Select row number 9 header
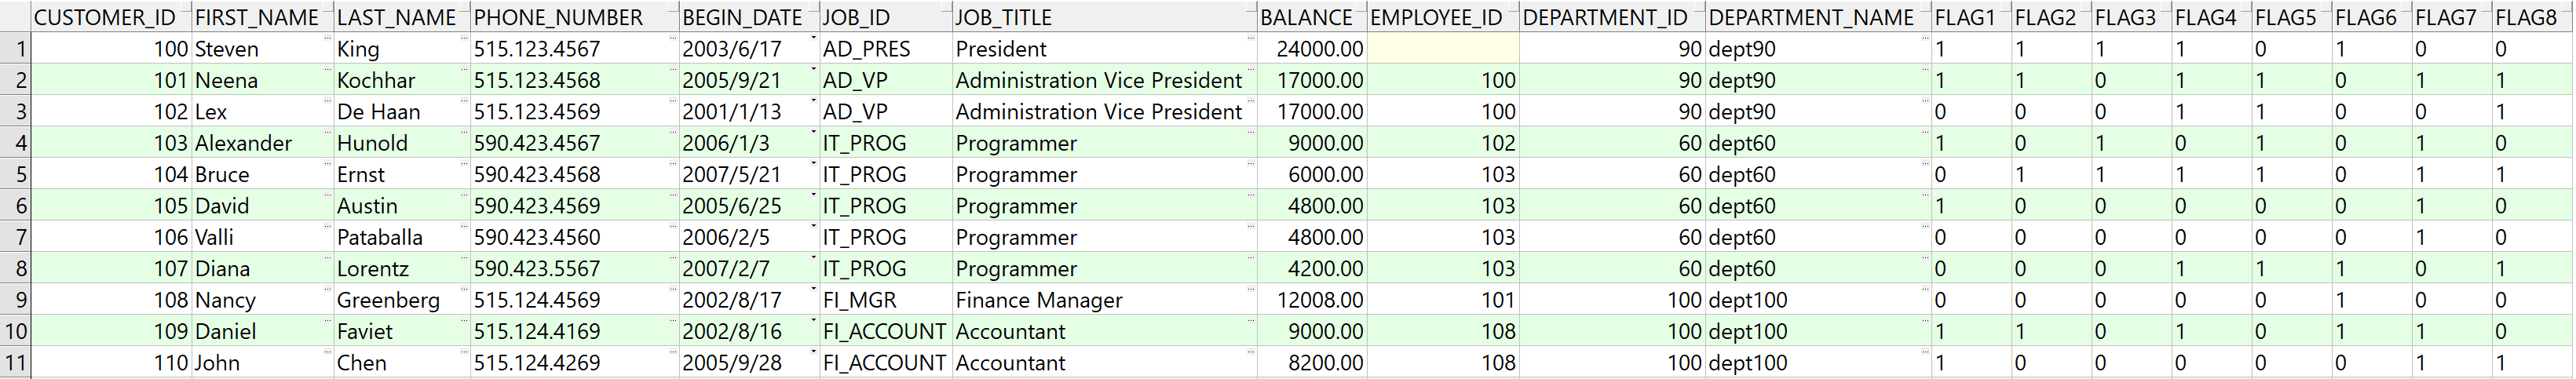Screen dimensions: 2576x379 pyautogui.click(x=16, y=300)
